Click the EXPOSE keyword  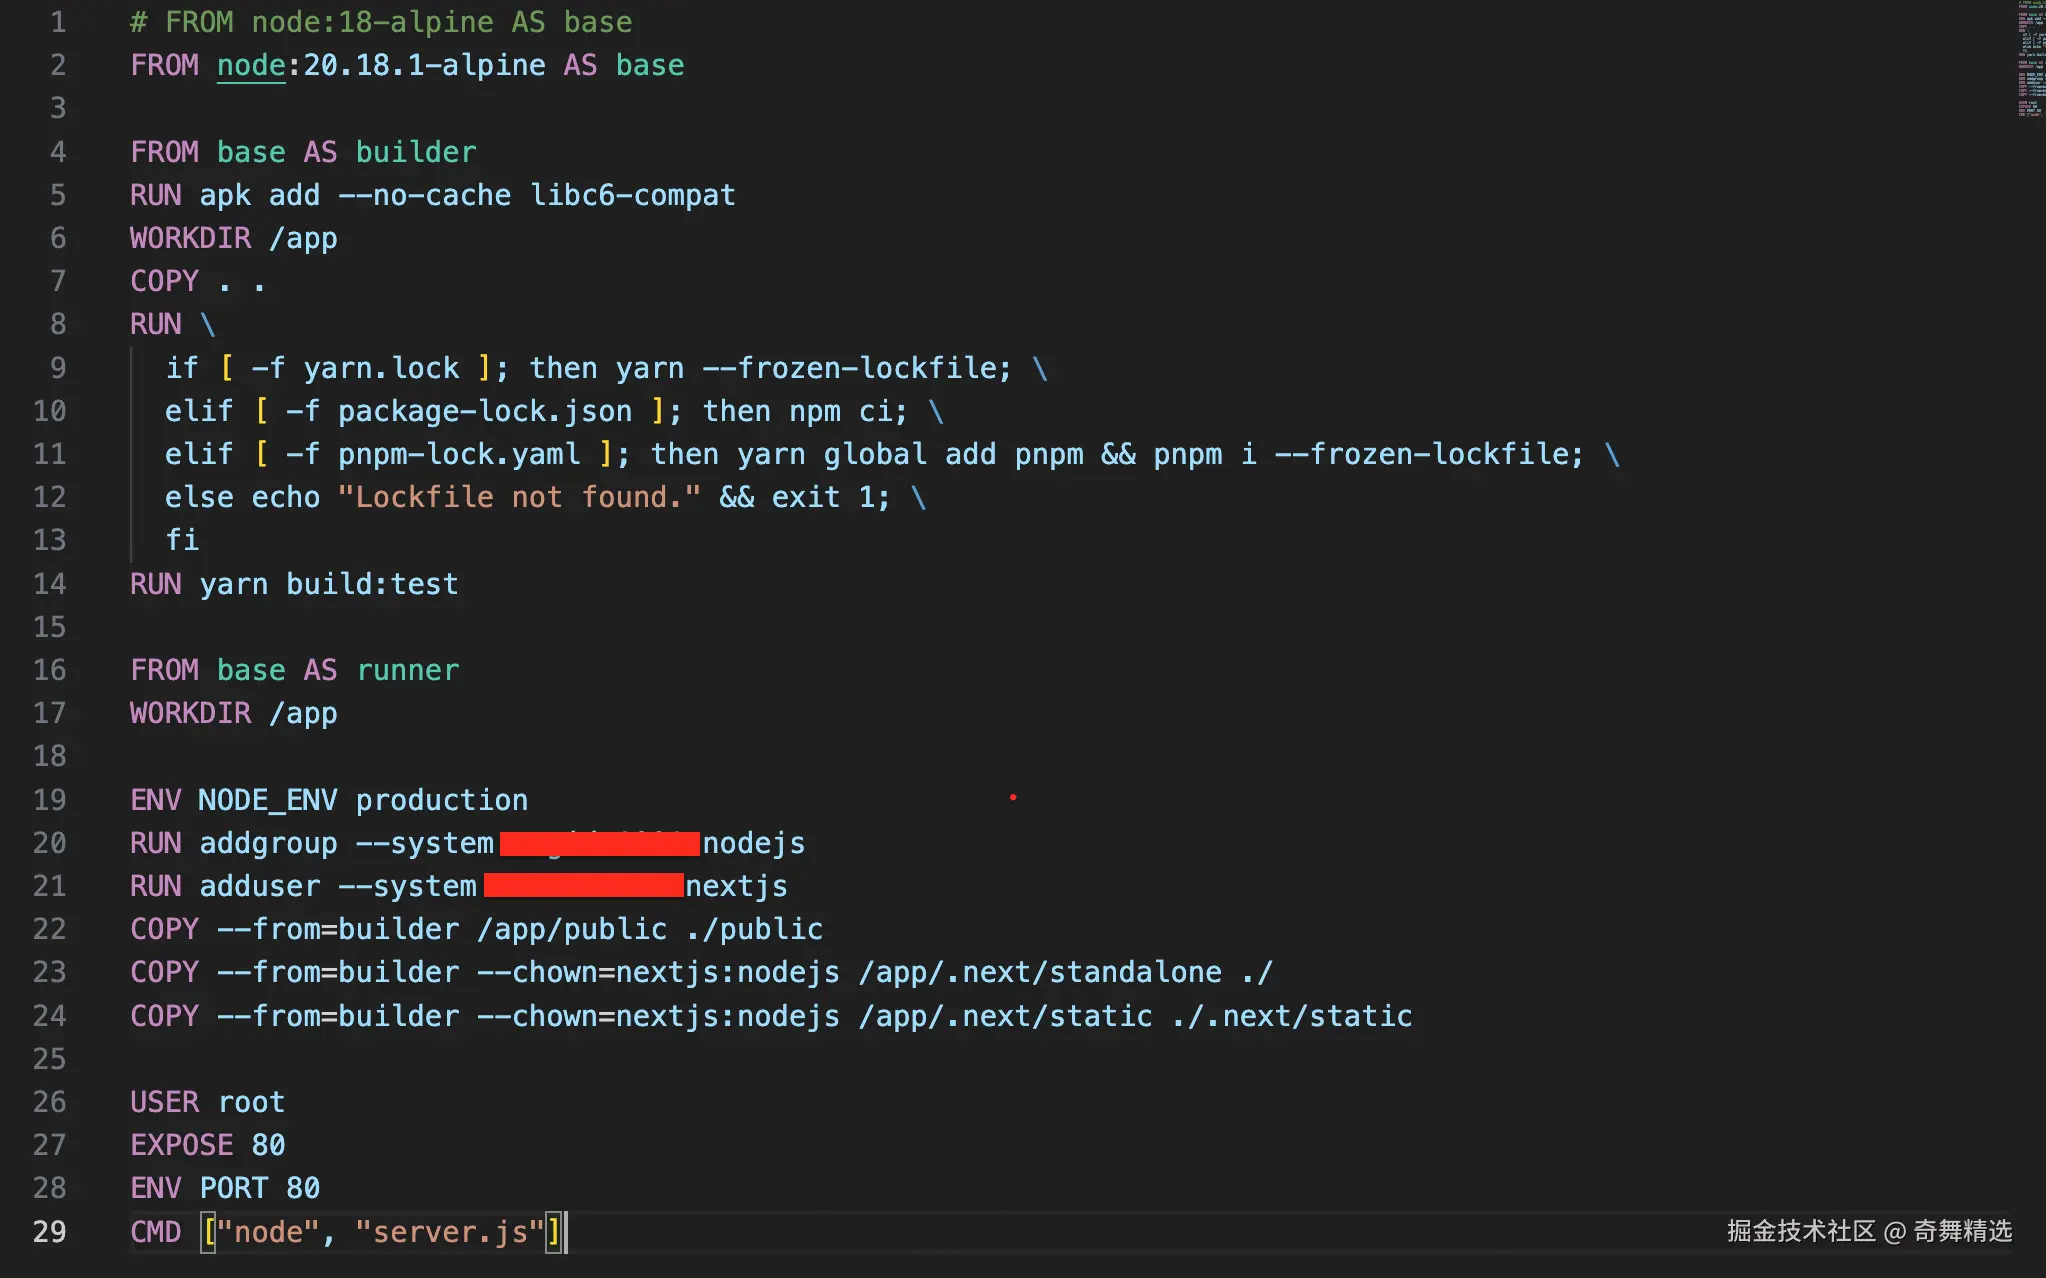(x=181, y=1145)
